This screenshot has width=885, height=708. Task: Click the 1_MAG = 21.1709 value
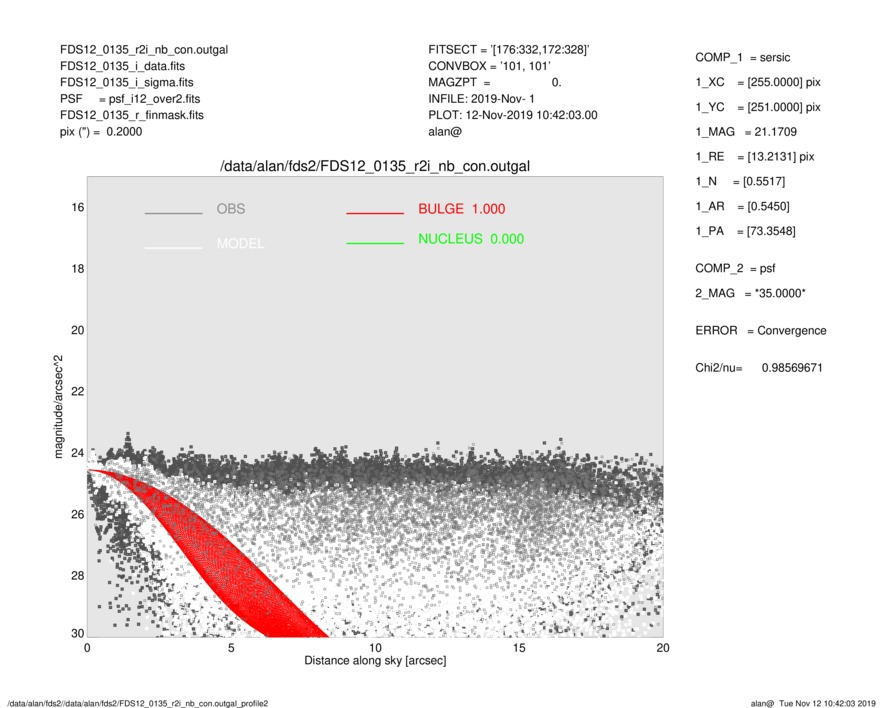[x=746, y=132]
